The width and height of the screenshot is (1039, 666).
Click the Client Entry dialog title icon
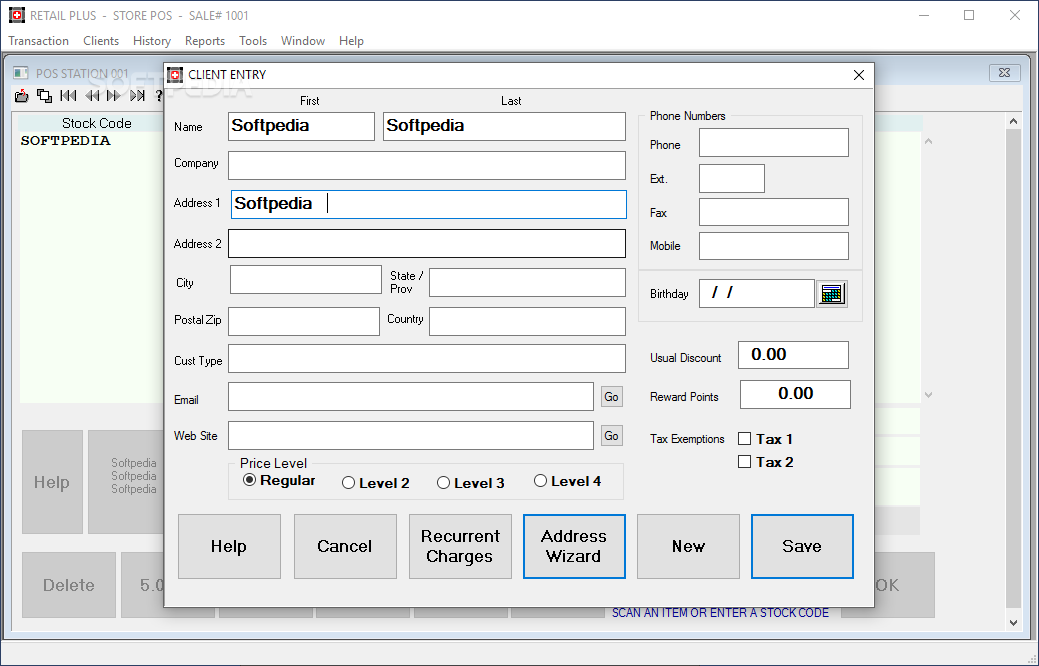[x=175, y=74]
